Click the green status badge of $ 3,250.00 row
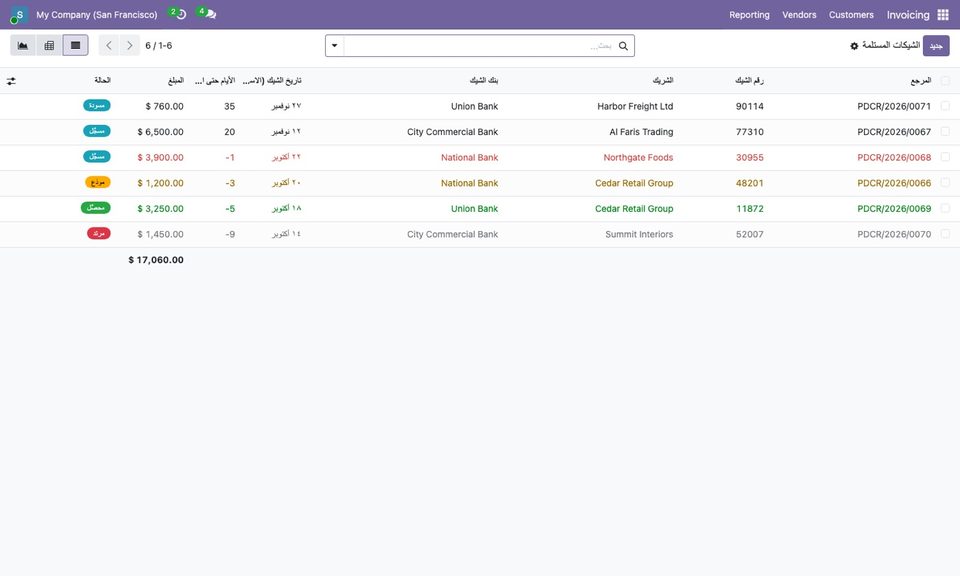The image size is (960, 576). click(96, 208)
